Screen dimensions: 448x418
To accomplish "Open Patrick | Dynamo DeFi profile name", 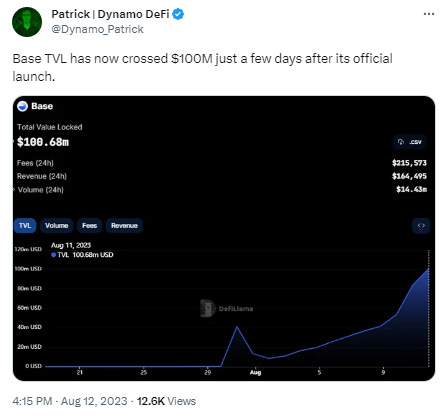I will point(110,14).
